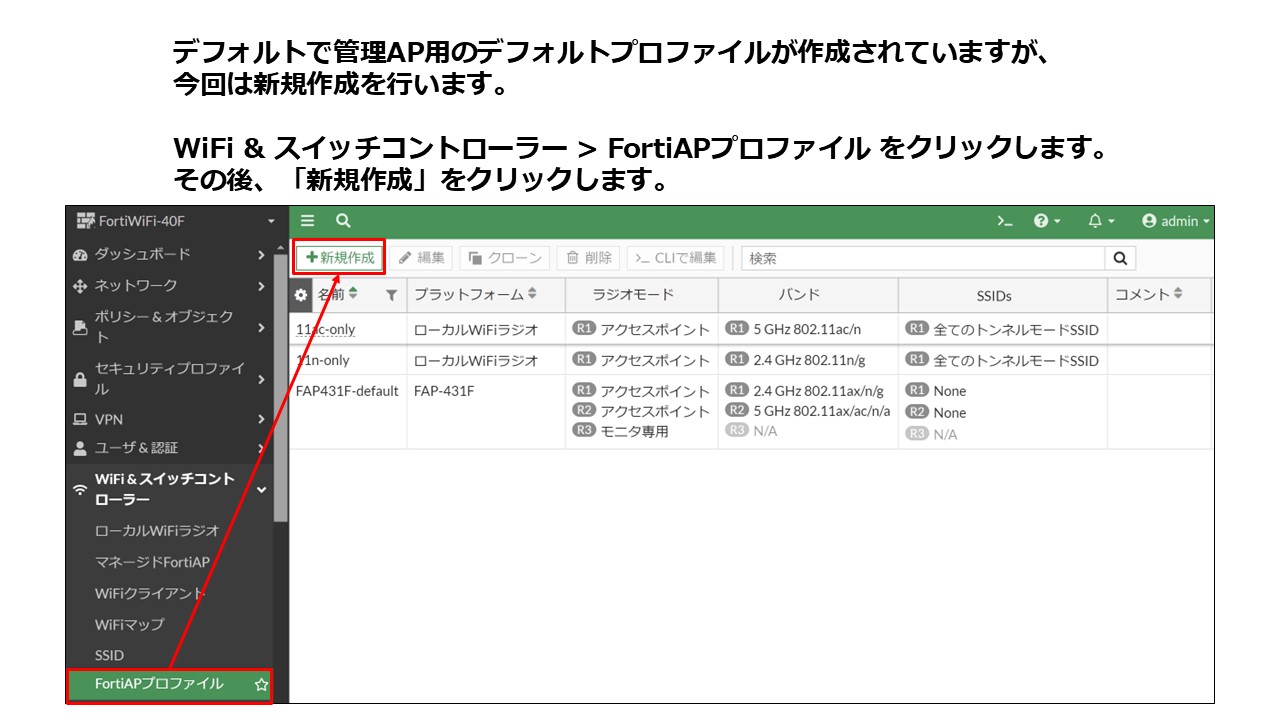
Task: Open the top bar search icon
Action: pos(343,221)
